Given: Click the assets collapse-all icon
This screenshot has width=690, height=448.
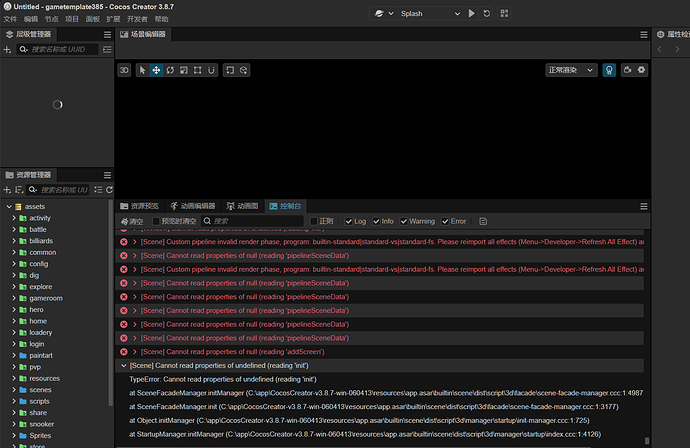Looking at the screenshot, I should coord(98,190).
